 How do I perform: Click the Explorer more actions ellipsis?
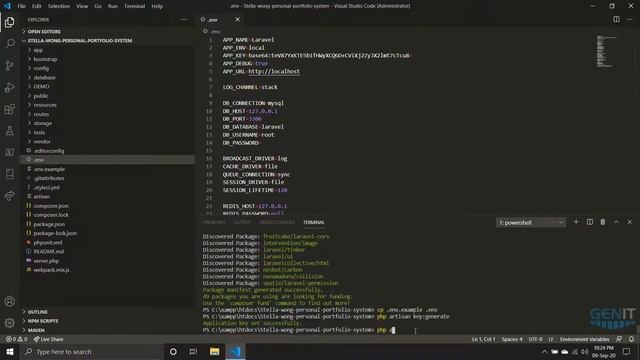184,19
